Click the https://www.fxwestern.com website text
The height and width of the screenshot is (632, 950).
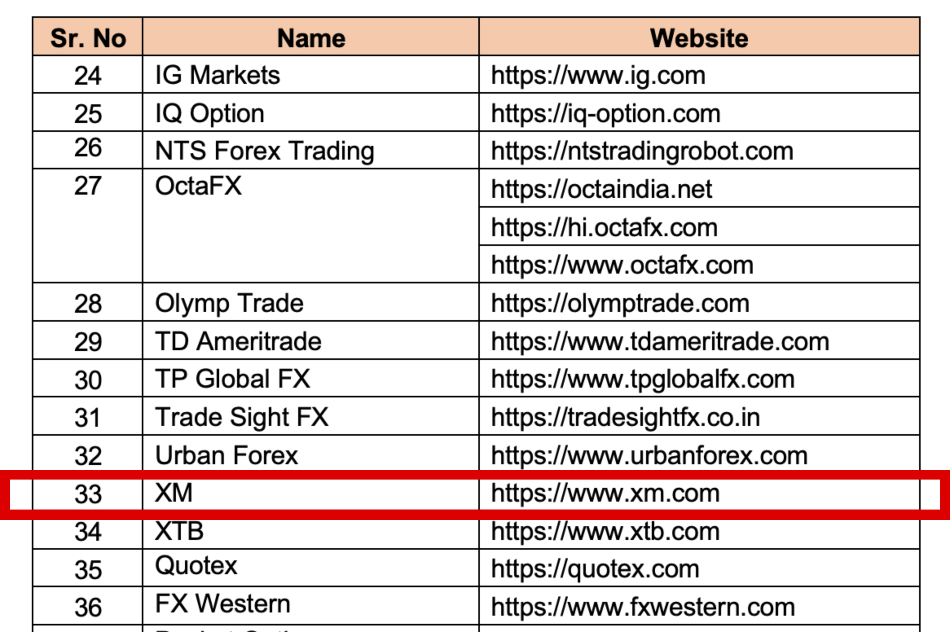[x=643, y=608]
